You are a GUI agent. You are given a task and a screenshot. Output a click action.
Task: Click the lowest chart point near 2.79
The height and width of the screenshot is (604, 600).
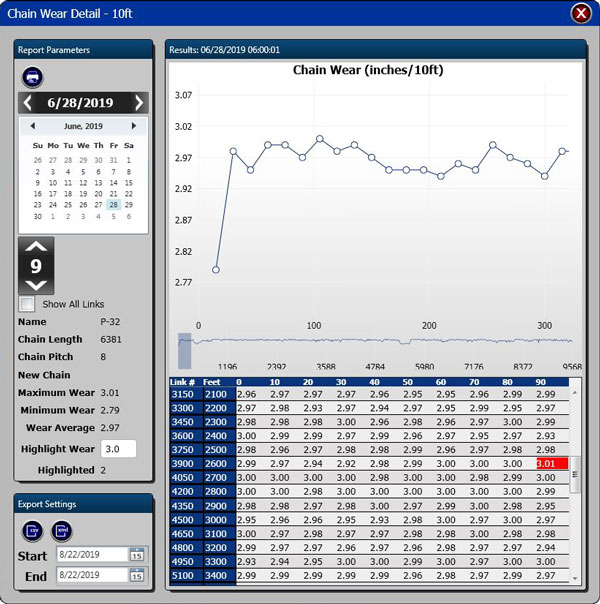pyautogui.click(x=216, y=270)
